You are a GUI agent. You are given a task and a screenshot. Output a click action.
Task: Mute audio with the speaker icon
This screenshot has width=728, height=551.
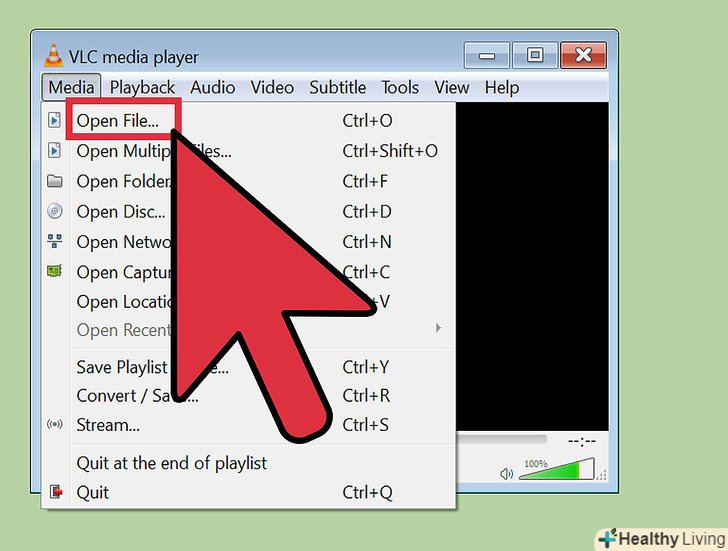pos(507,474)
